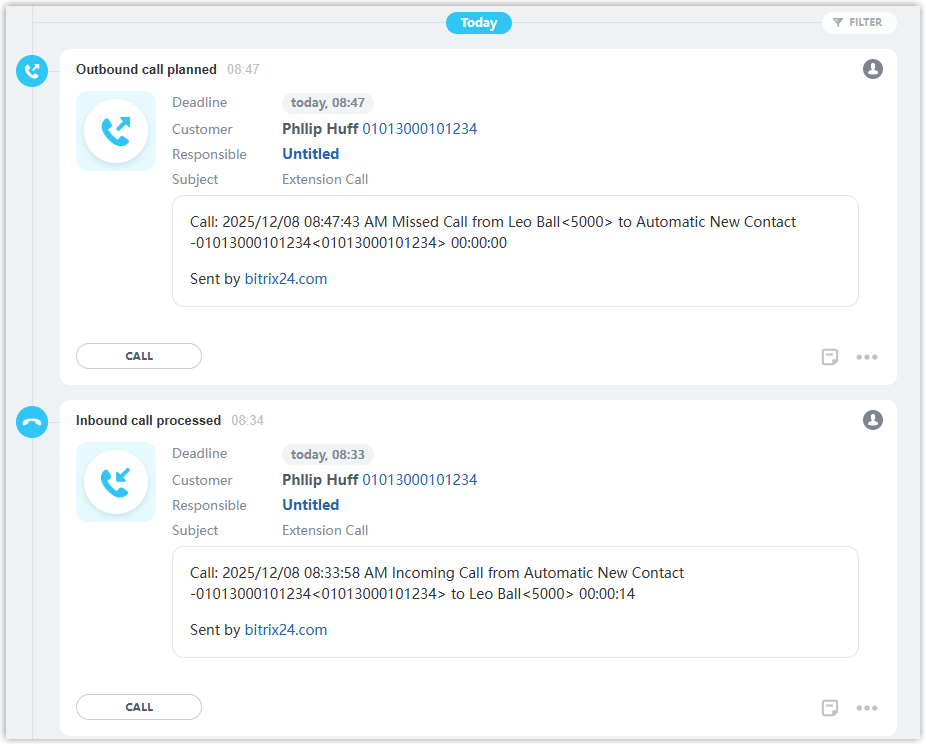Open user avatar on outbound call card
Screen dimensions: 926x745
pyautogui.click(x=873, y=69)
